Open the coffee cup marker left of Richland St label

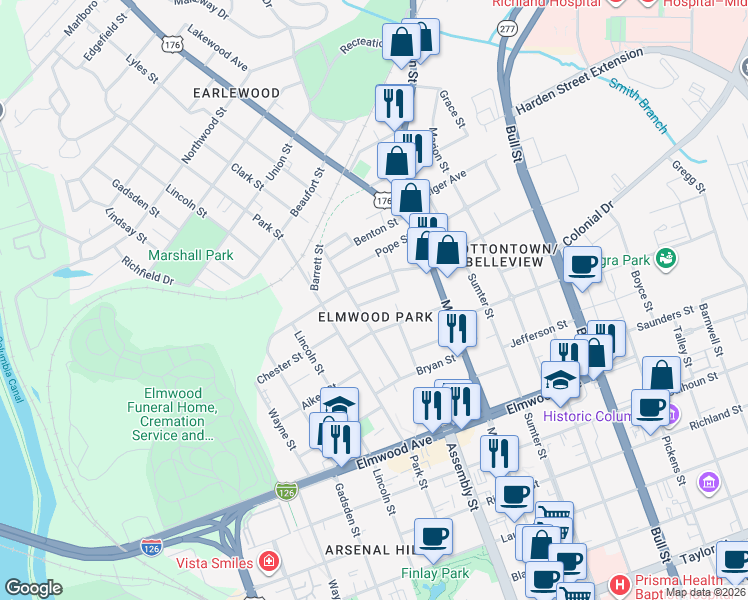650,409
